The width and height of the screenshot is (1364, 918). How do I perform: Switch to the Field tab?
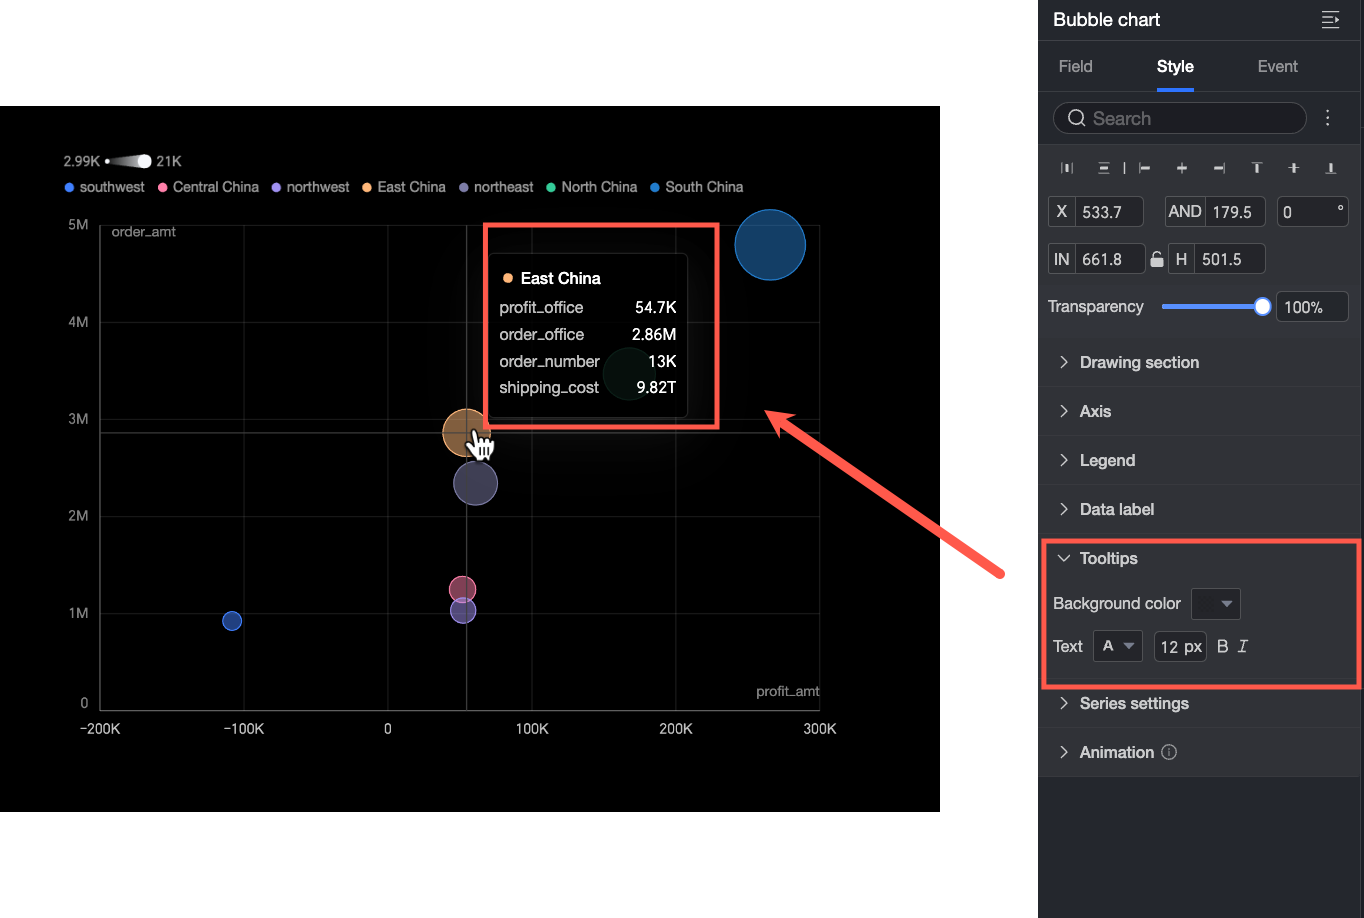click(1076, 66)
